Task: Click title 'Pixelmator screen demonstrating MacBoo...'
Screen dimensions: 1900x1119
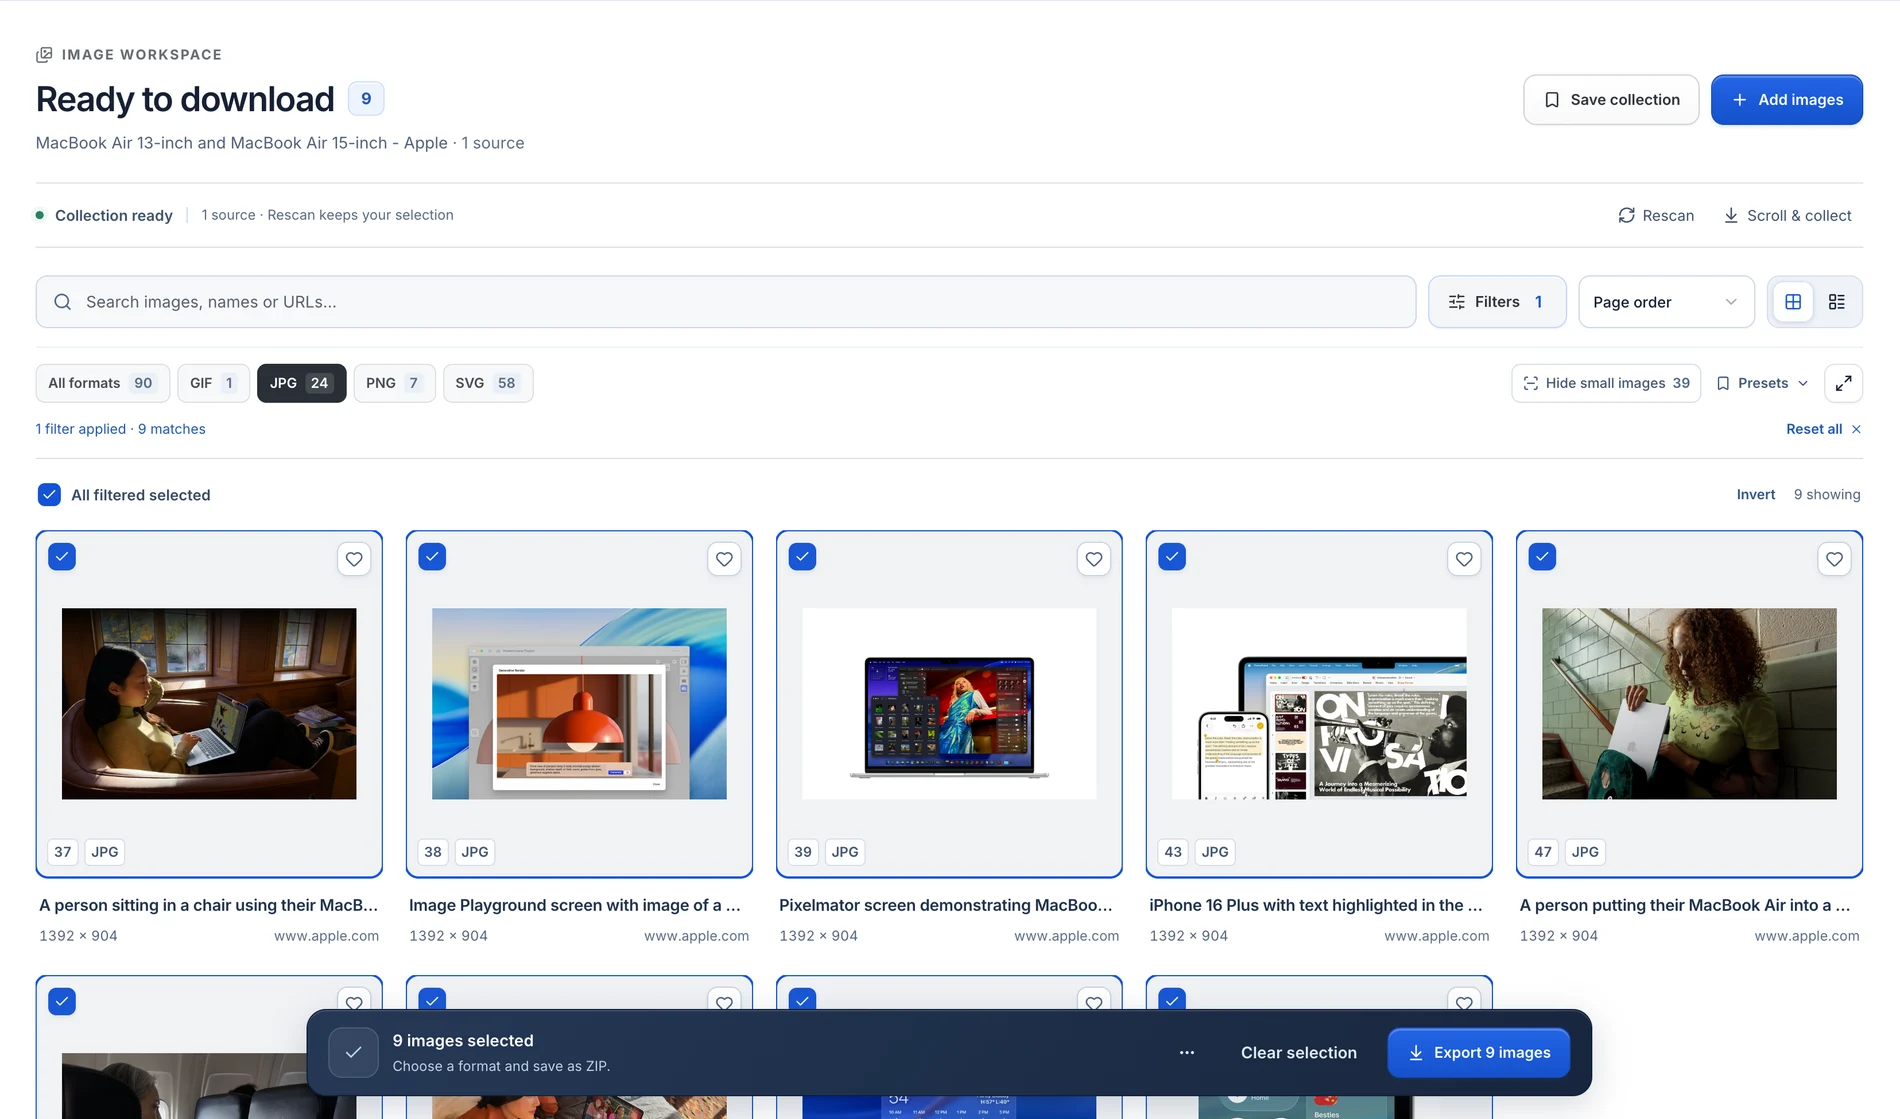Action: 946,905
